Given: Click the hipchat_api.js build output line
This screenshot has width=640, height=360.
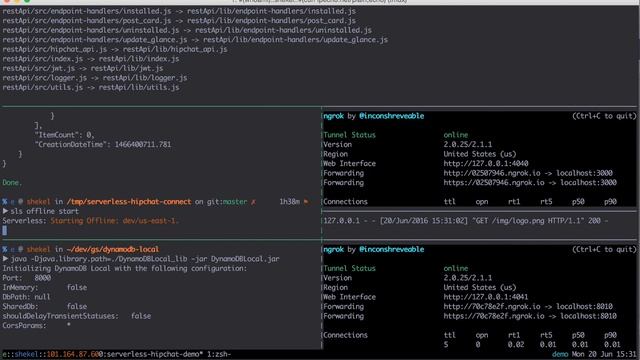Looking at the screenshot, I should [115, 49].
